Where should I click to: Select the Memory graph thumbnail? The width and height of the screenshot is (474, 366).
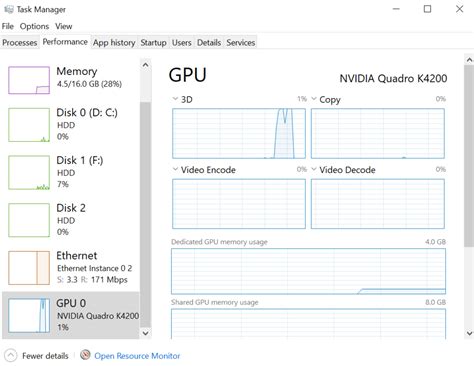pyautogui.click(x=29, y=80)
